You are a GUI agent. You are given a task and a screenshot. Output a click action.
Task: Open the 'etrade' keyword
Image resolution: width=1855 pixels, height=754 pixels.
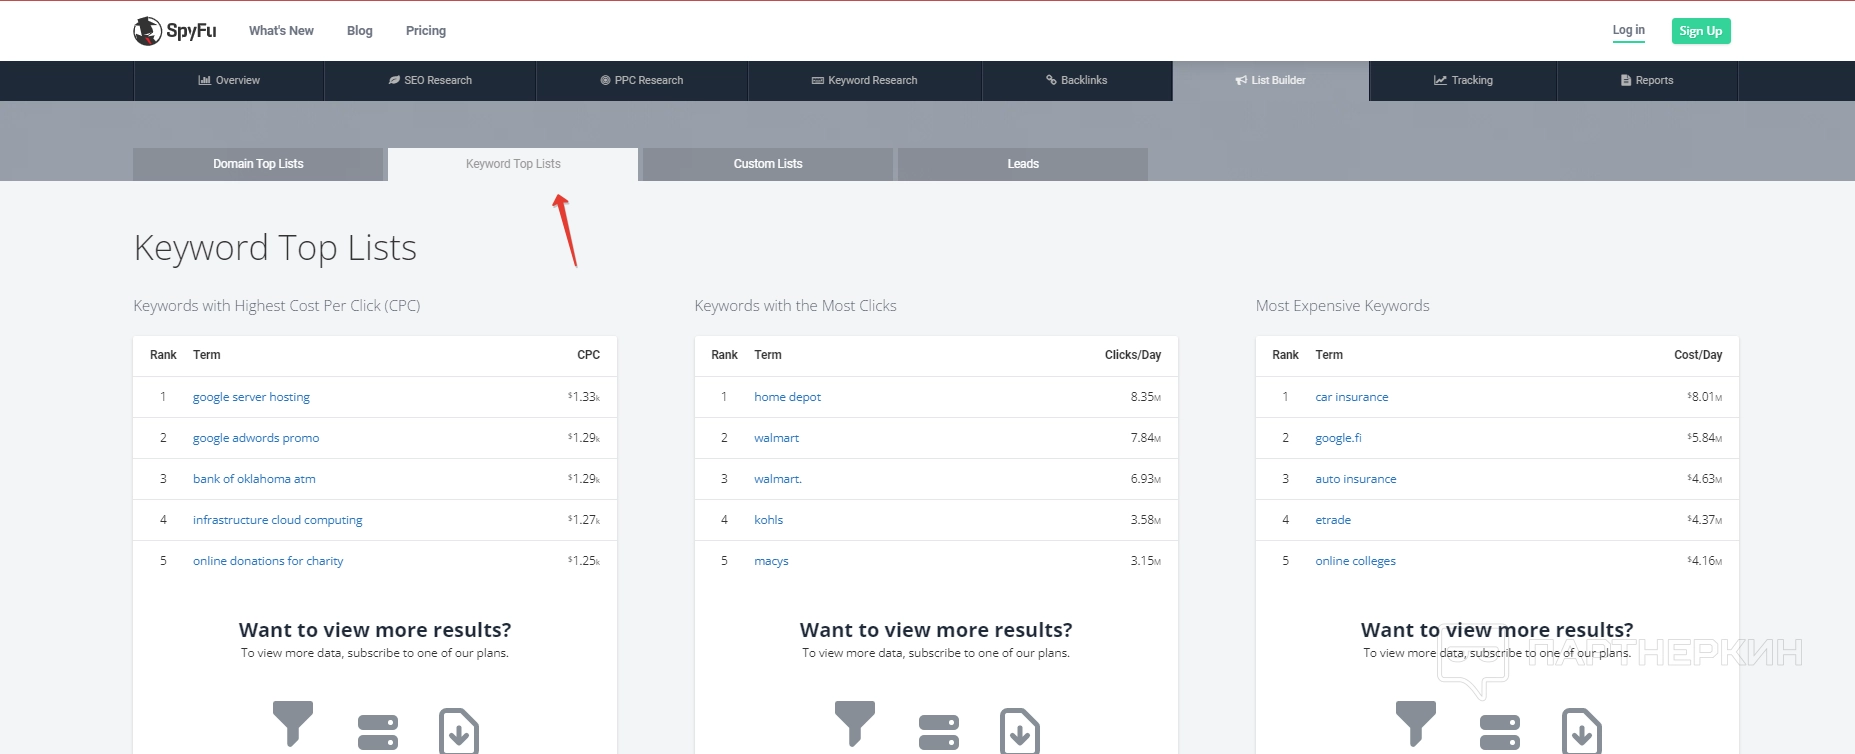(x=1333, y=520)
